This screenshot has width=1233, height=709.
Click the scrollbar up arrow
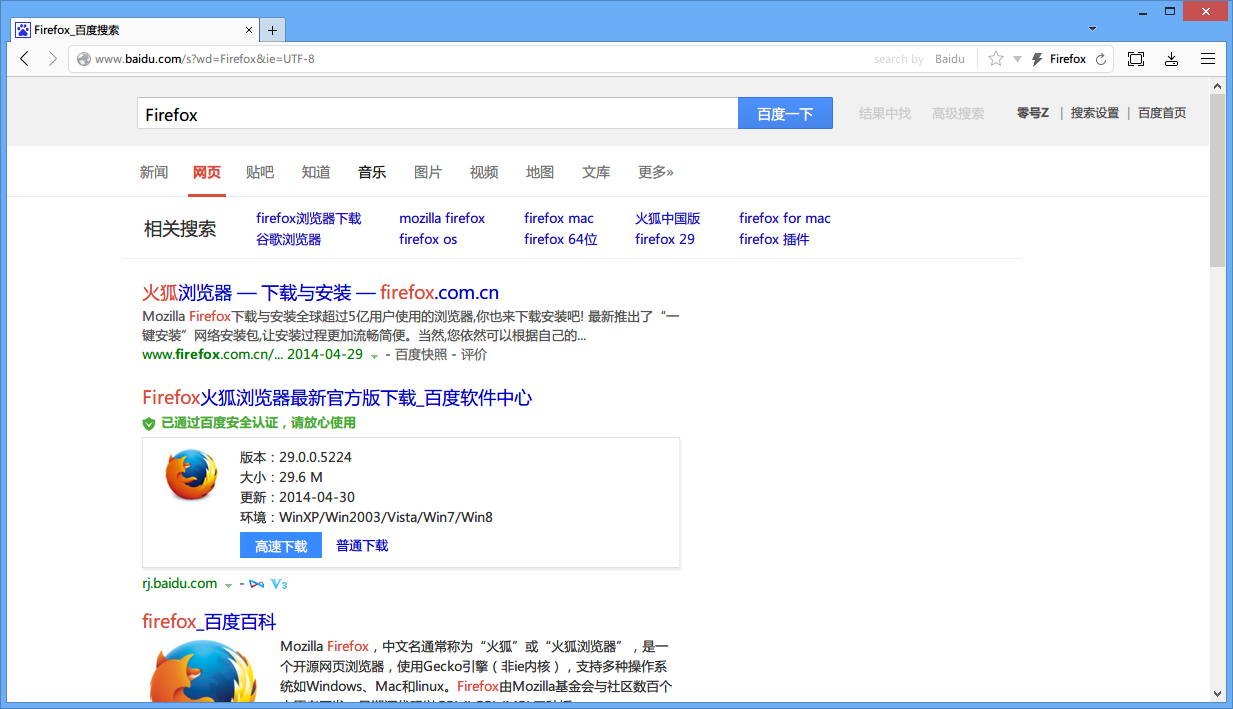tap(1217, 86)
